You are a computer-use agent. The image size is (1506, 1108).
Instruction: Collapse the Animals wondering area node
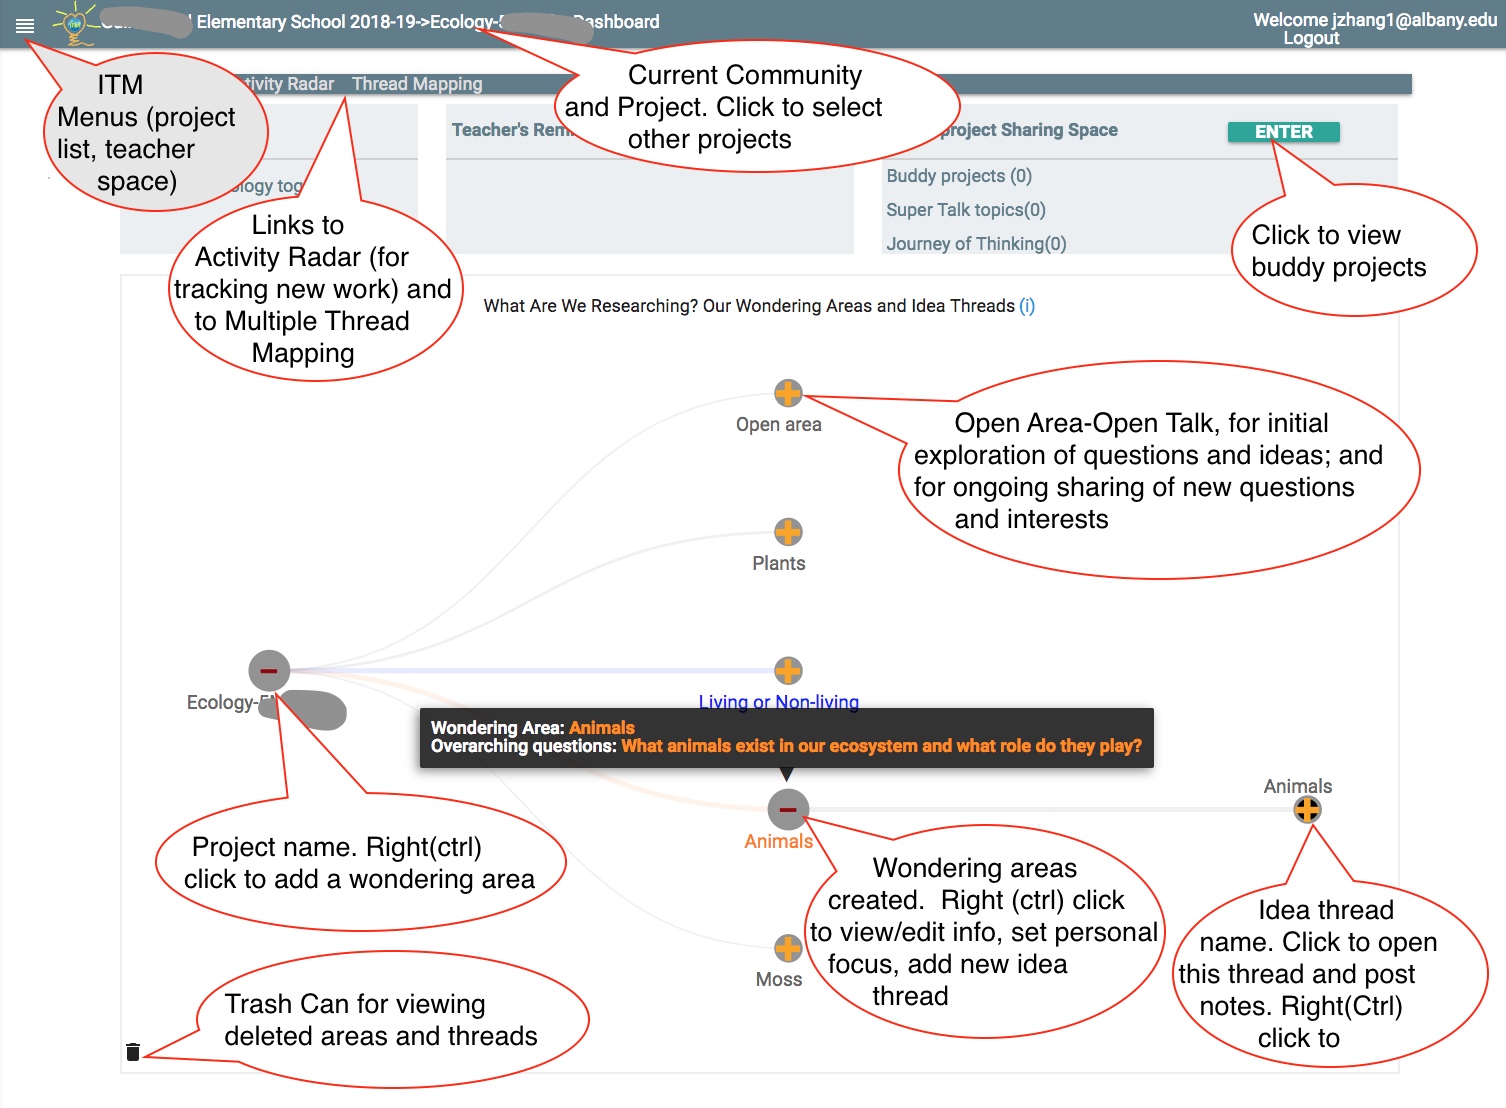[786, 808]
